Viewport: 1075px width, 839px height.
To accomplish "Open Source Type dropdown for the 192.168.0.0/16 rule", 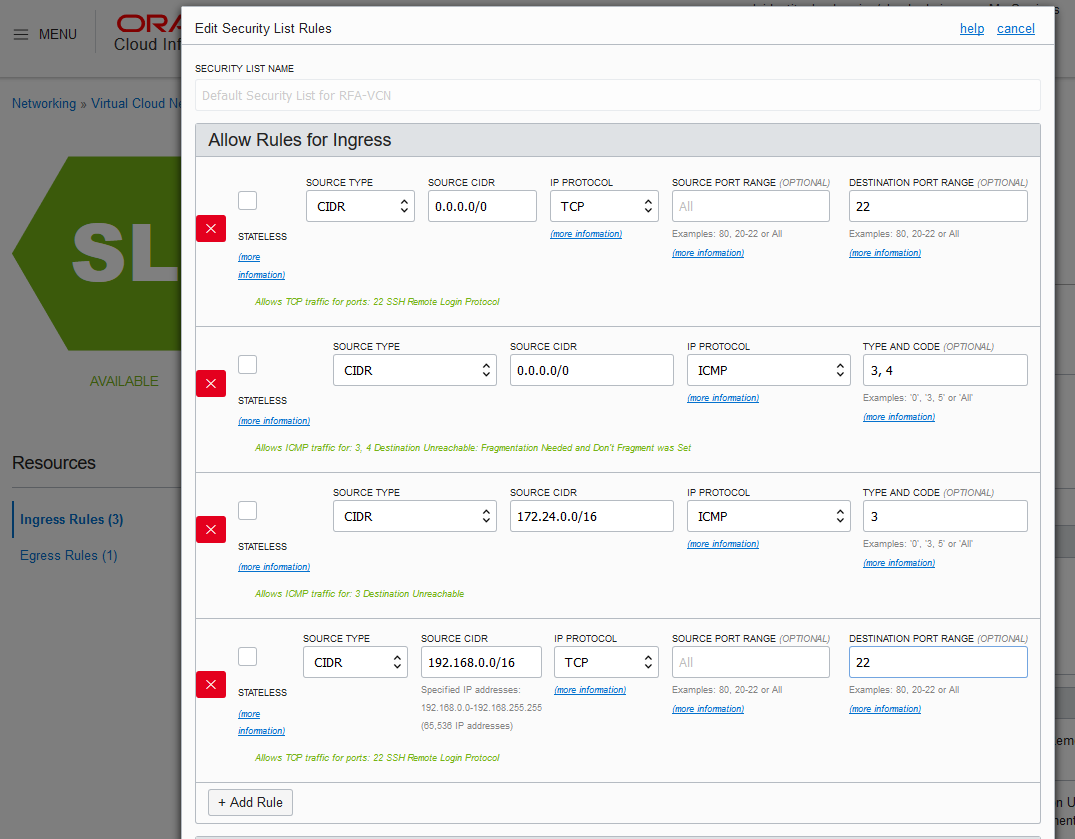I will [355, 662].
